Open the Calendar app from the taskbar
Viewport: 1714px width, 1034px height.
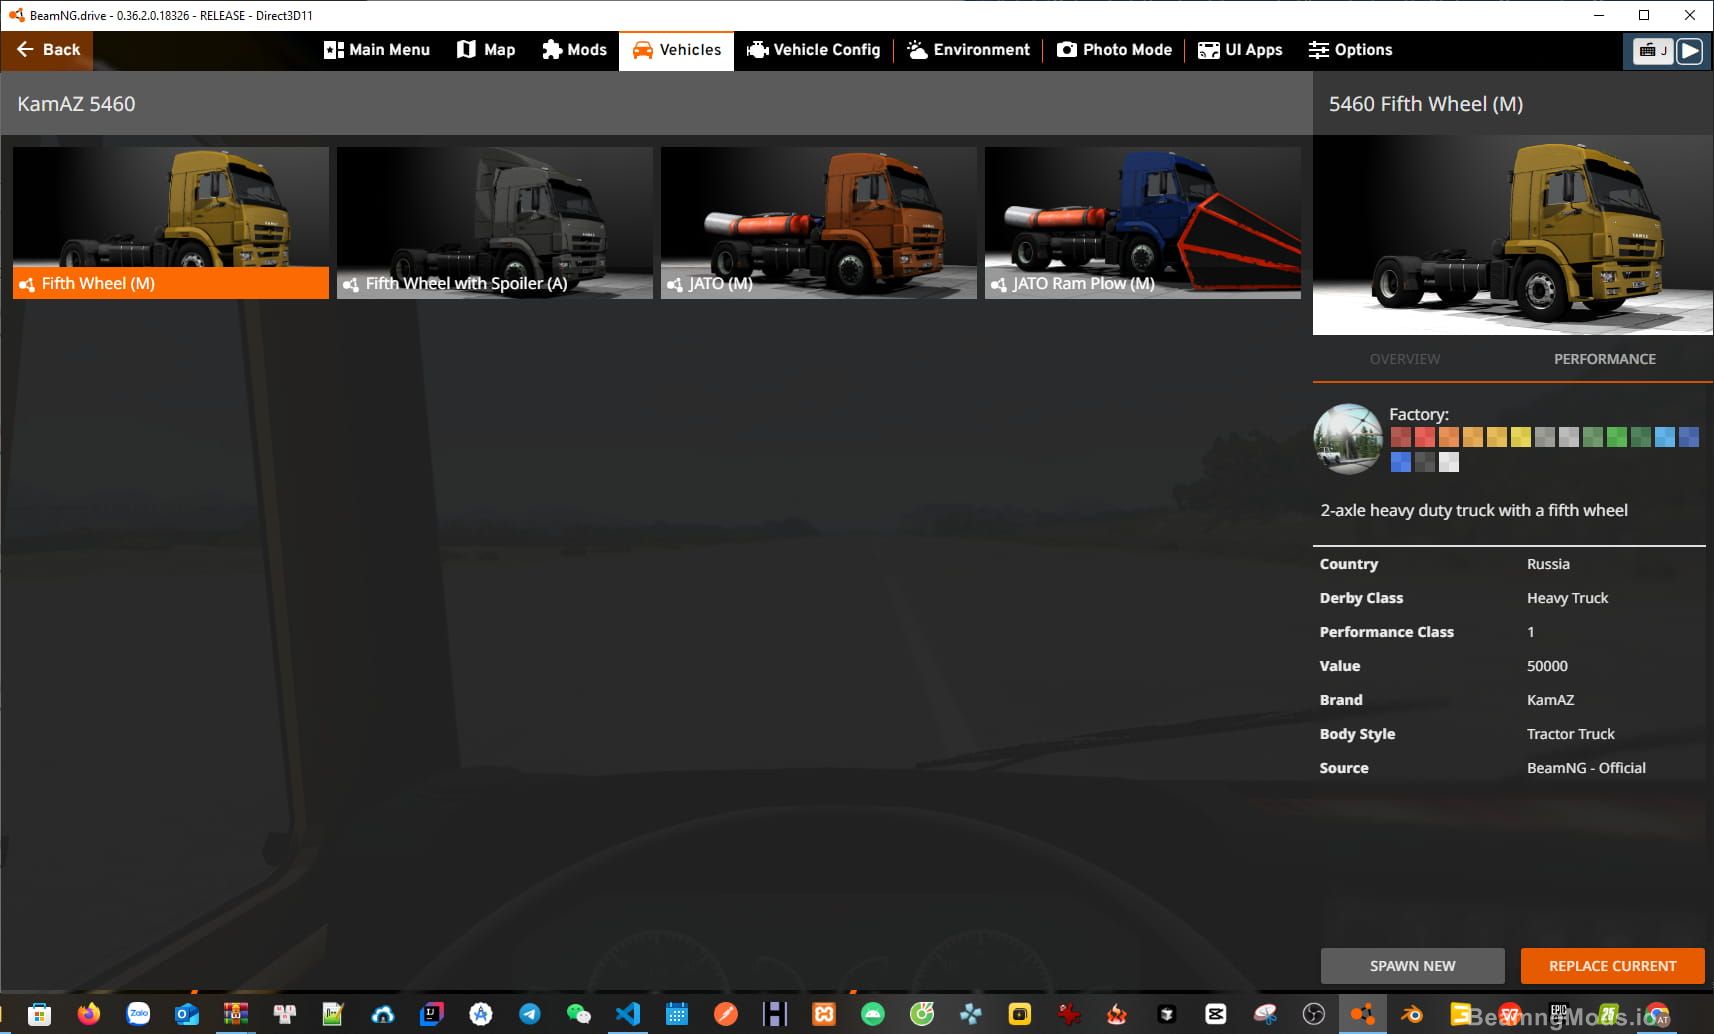click(x=677, y=1014)
